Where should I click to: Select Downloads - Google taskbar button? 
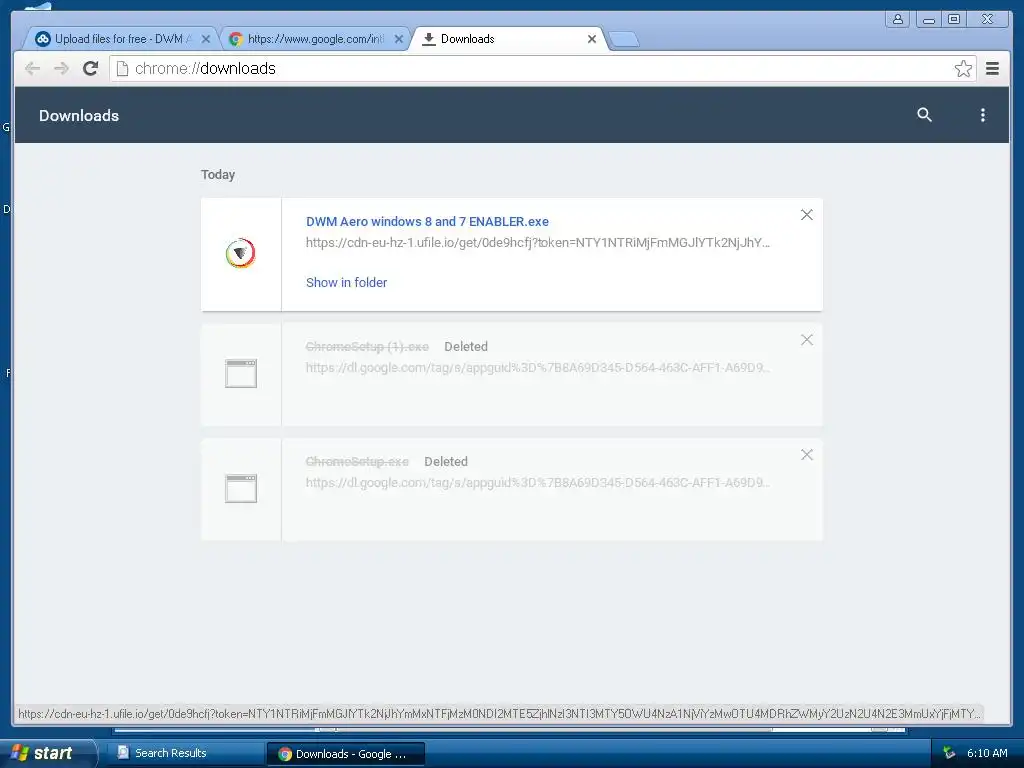(345, 754)
